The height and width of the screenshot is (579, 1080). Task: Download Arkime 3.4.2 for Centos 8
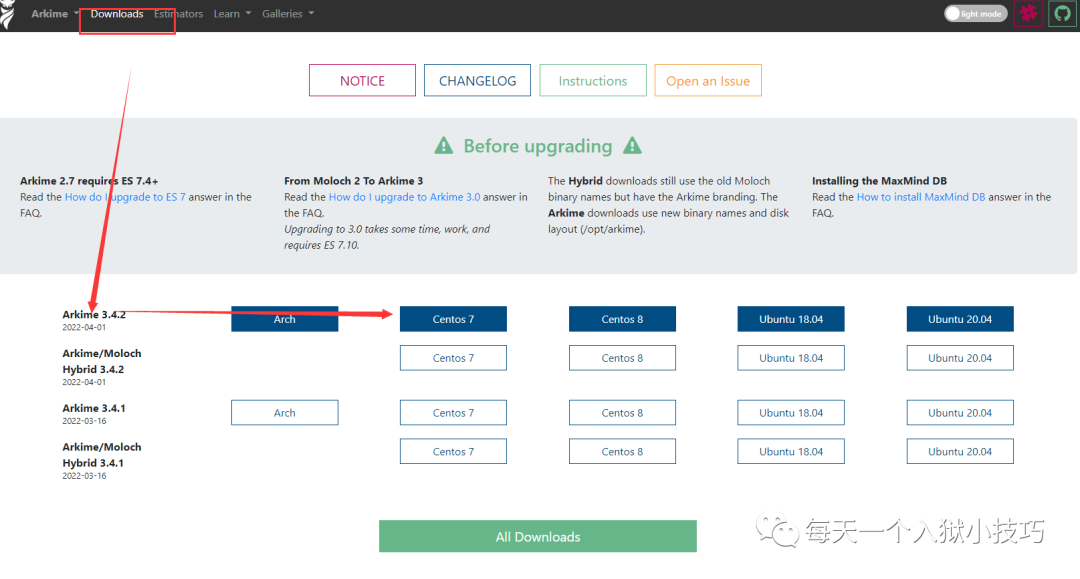click(622, 319)
